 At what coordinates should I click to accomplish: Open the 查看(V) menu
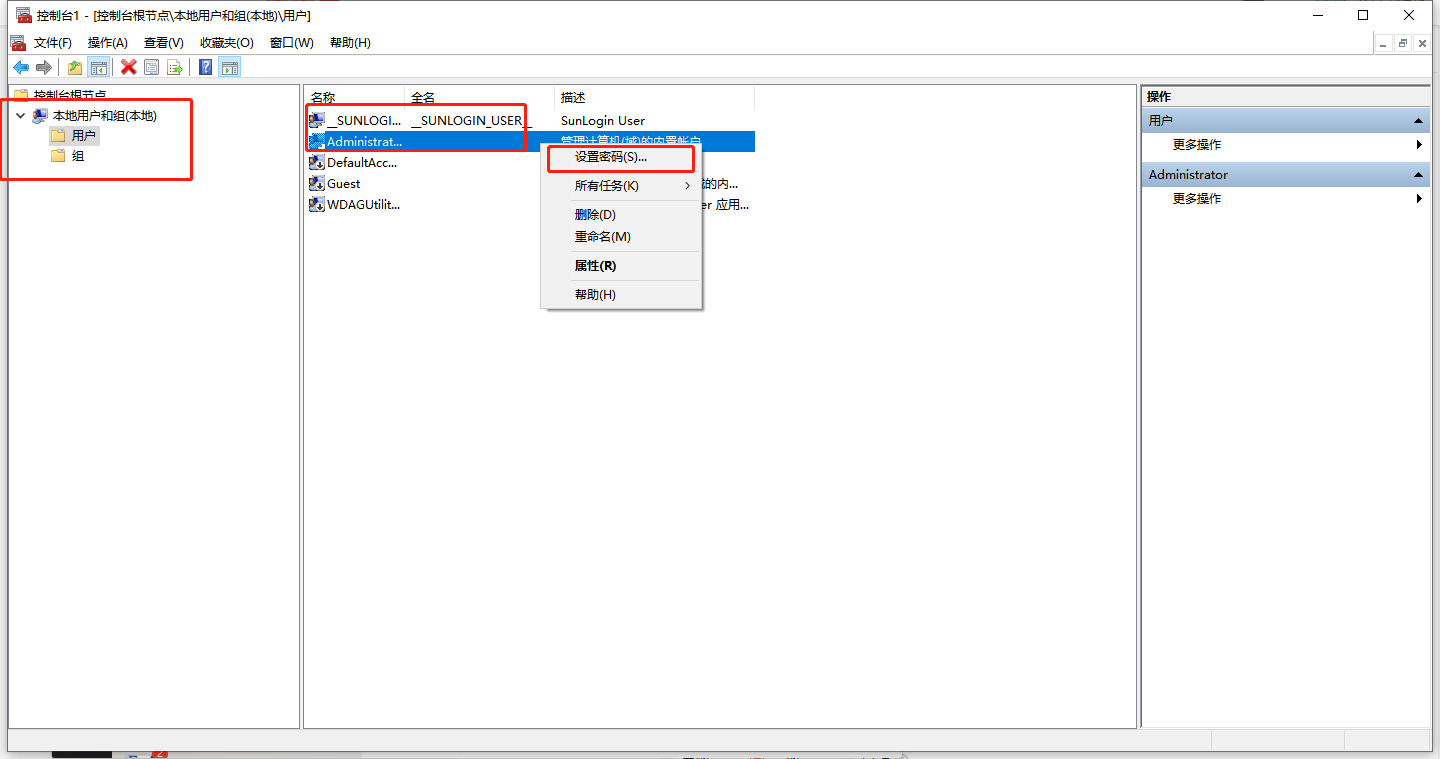point(164,43)
